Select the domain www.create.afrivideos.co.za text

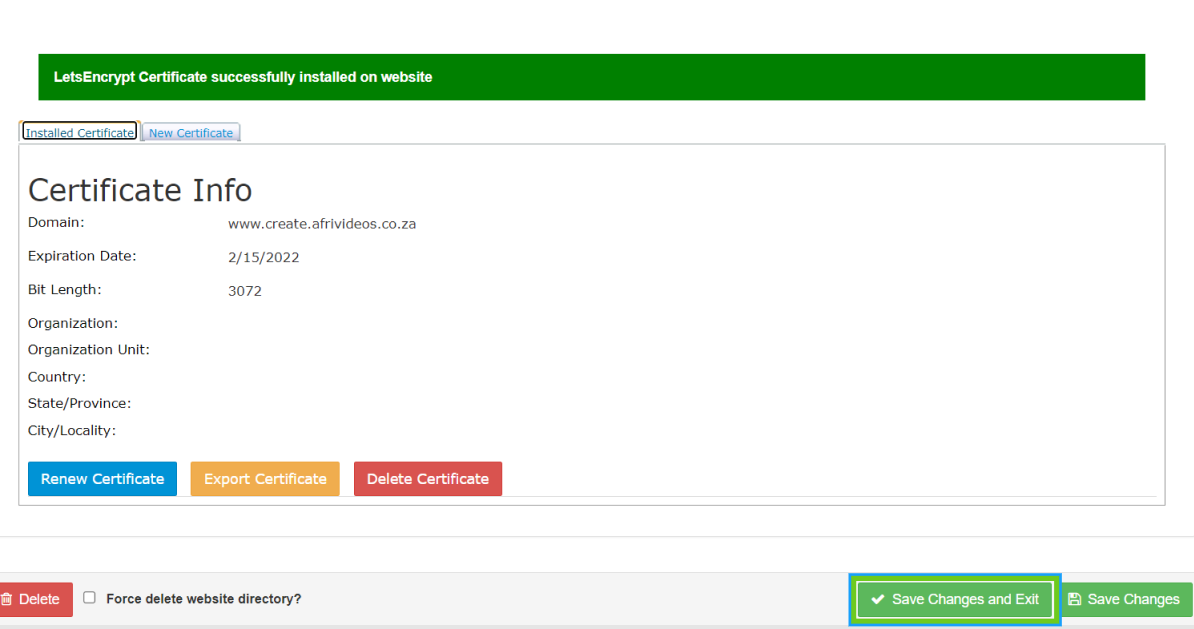322,224
